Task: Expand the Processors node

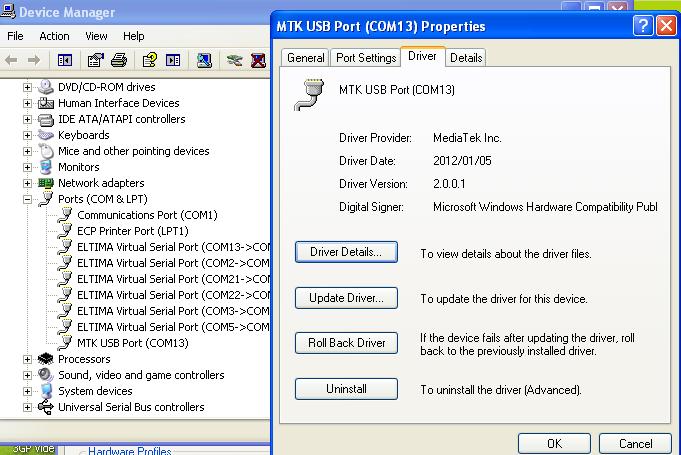Action: [x=27, y=359]
